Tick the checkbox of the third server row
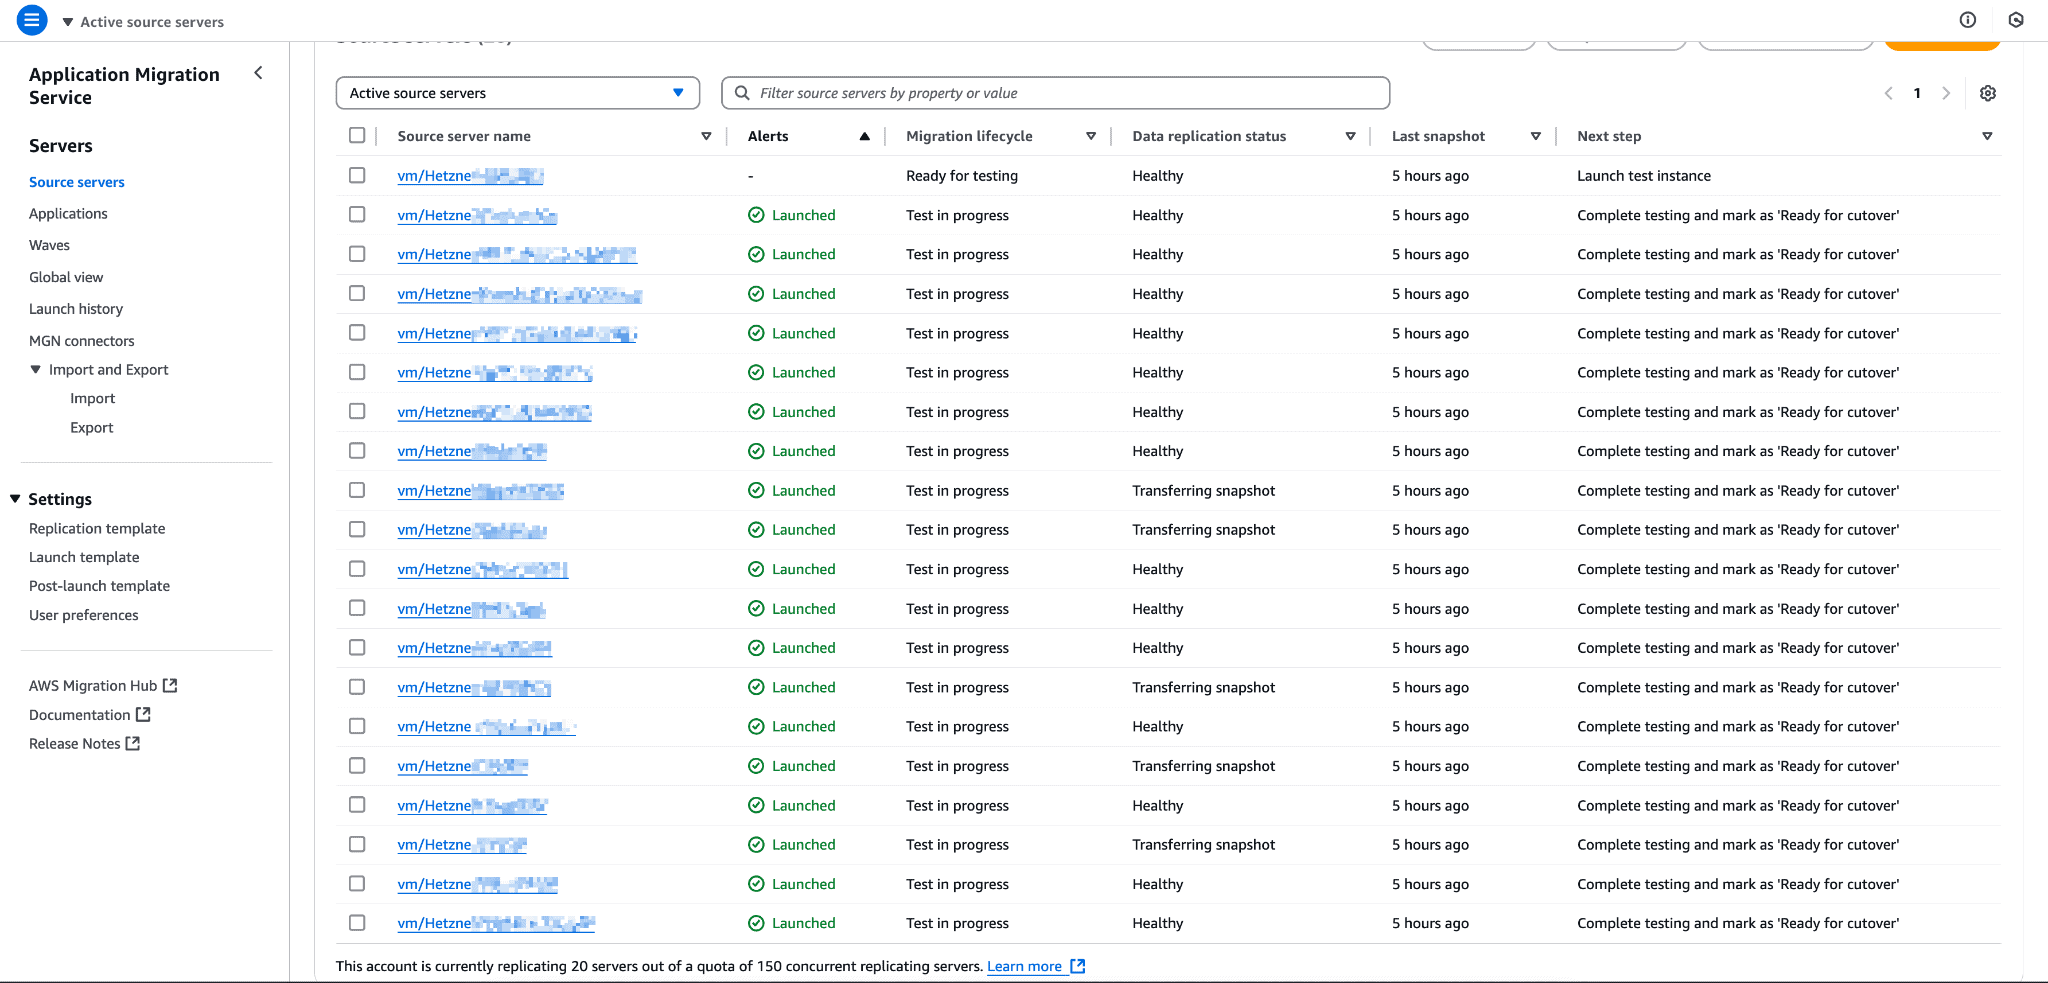 (x=357, y=254)
